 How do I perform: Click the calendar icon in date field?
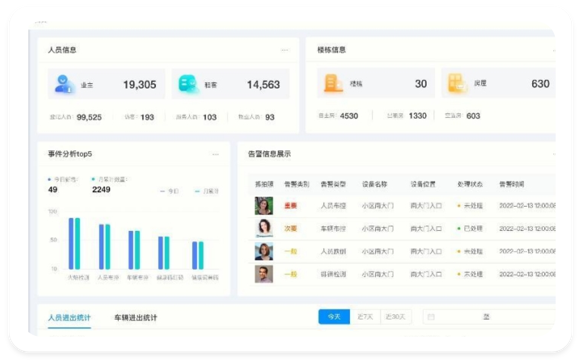431,317
